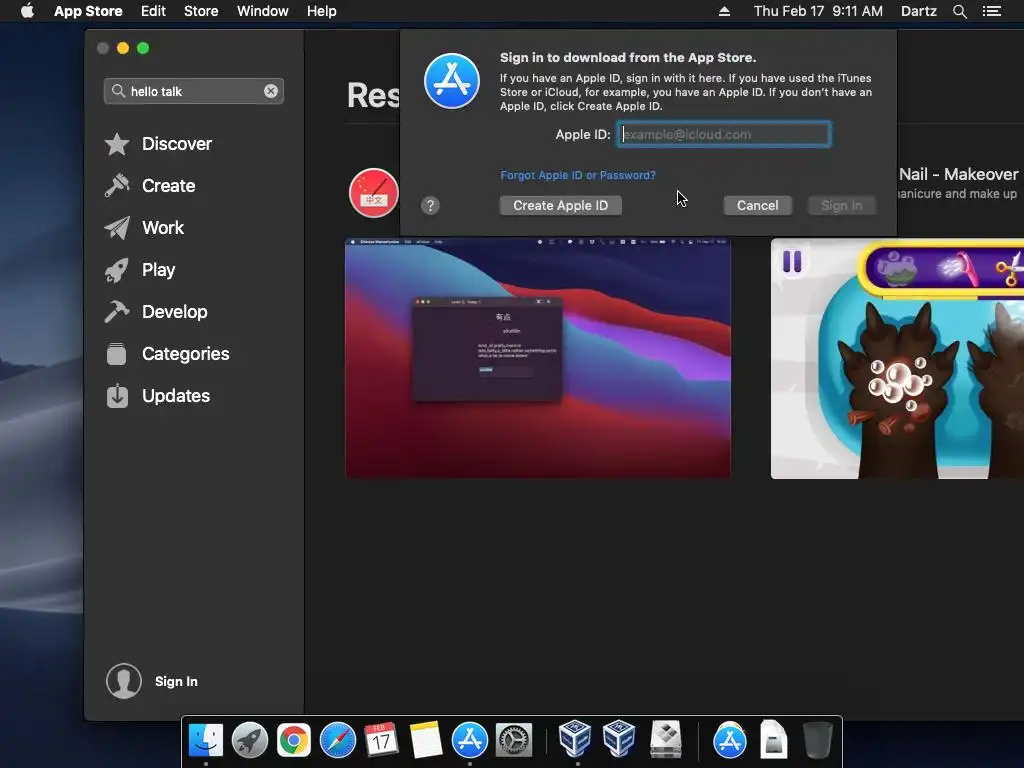1024x768 pixels.
Task: Open Notes from the Dock
Action: [426, 740]
